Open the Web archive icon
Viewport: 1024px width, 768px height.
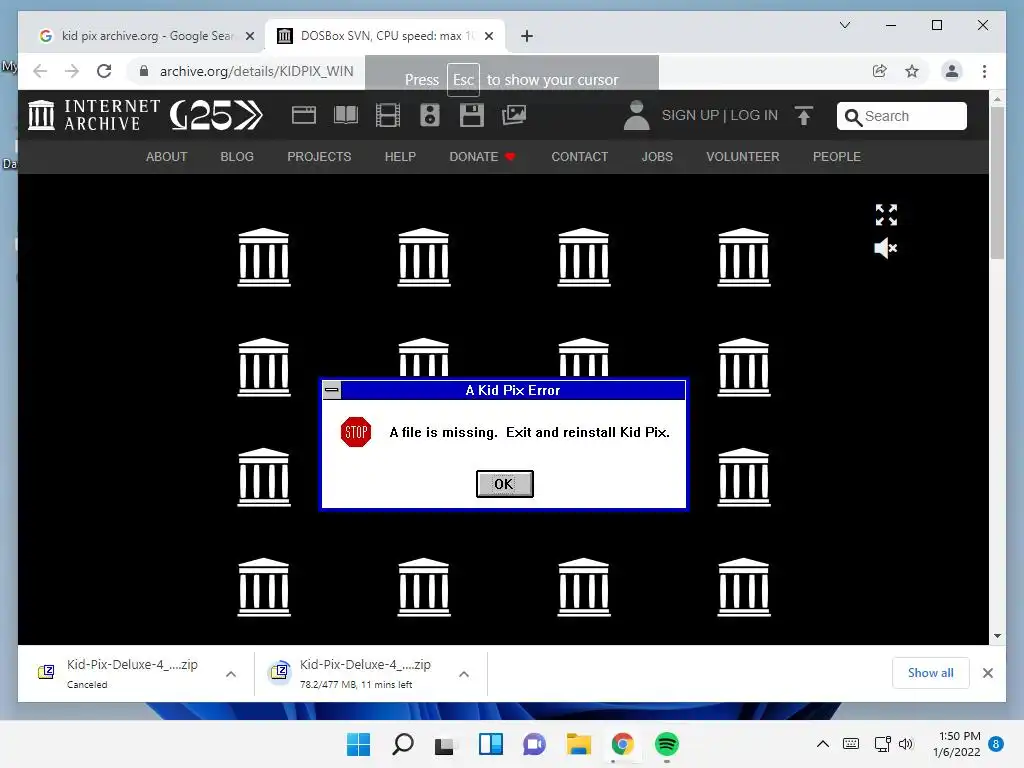click(304, 115)
